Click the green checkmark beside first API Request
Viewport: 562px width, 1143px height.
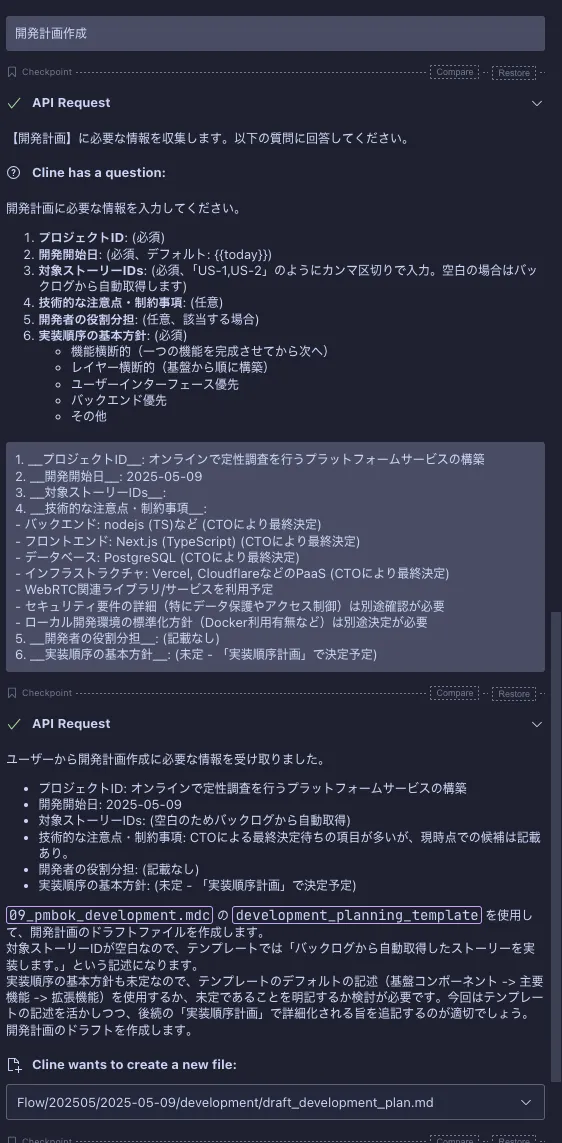tap(13, 104)
